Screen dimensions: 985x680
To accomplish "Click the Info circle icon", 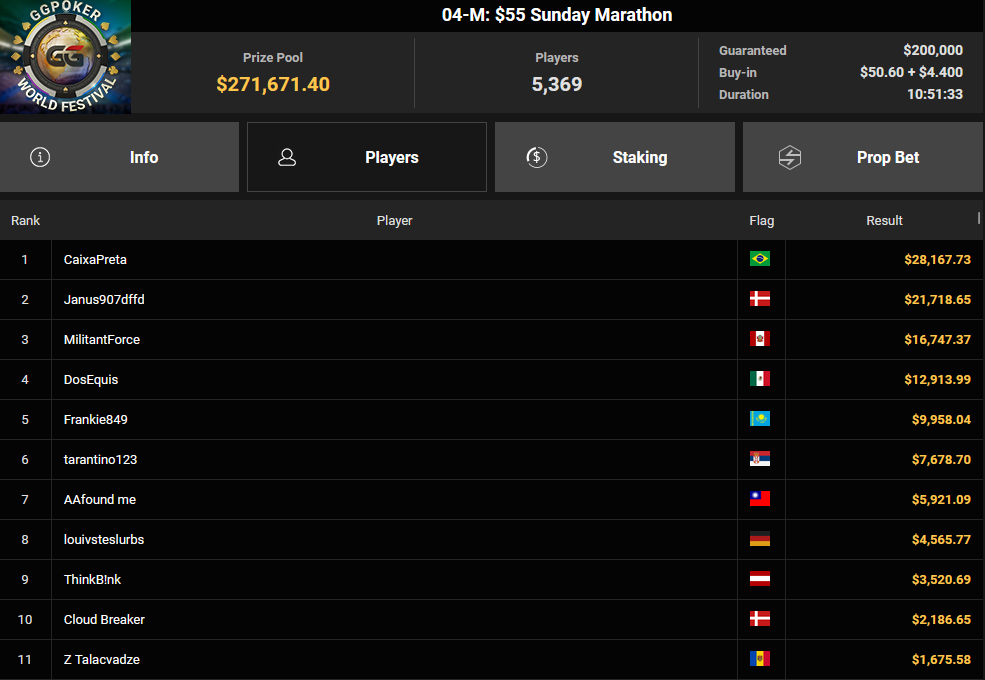I will pyautogui.click(x=40, y=157).
